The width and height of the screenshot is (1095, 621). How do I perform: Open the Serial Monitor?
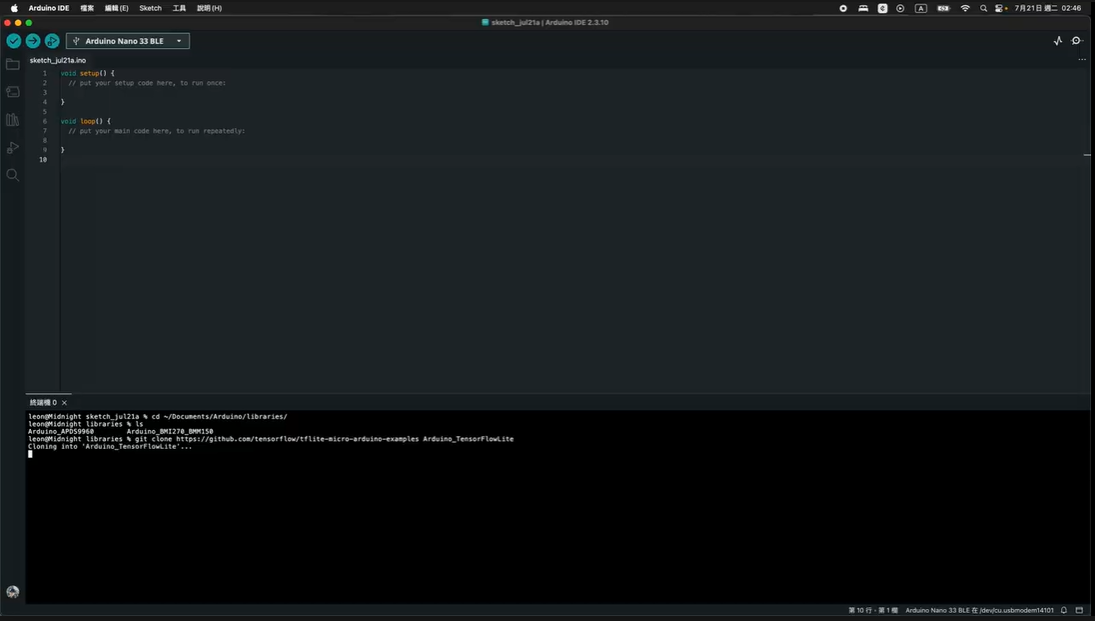coord(1078,41)
